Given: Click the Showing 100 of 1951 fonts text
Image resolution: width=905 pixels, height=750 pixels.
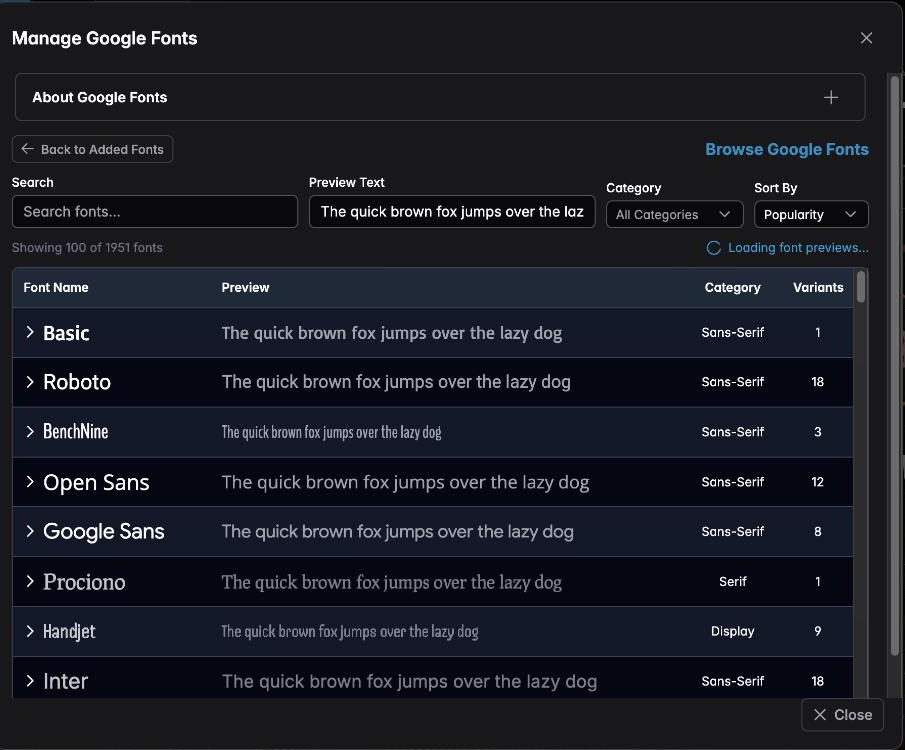Looking at the screenshot, I should point(87,248).
